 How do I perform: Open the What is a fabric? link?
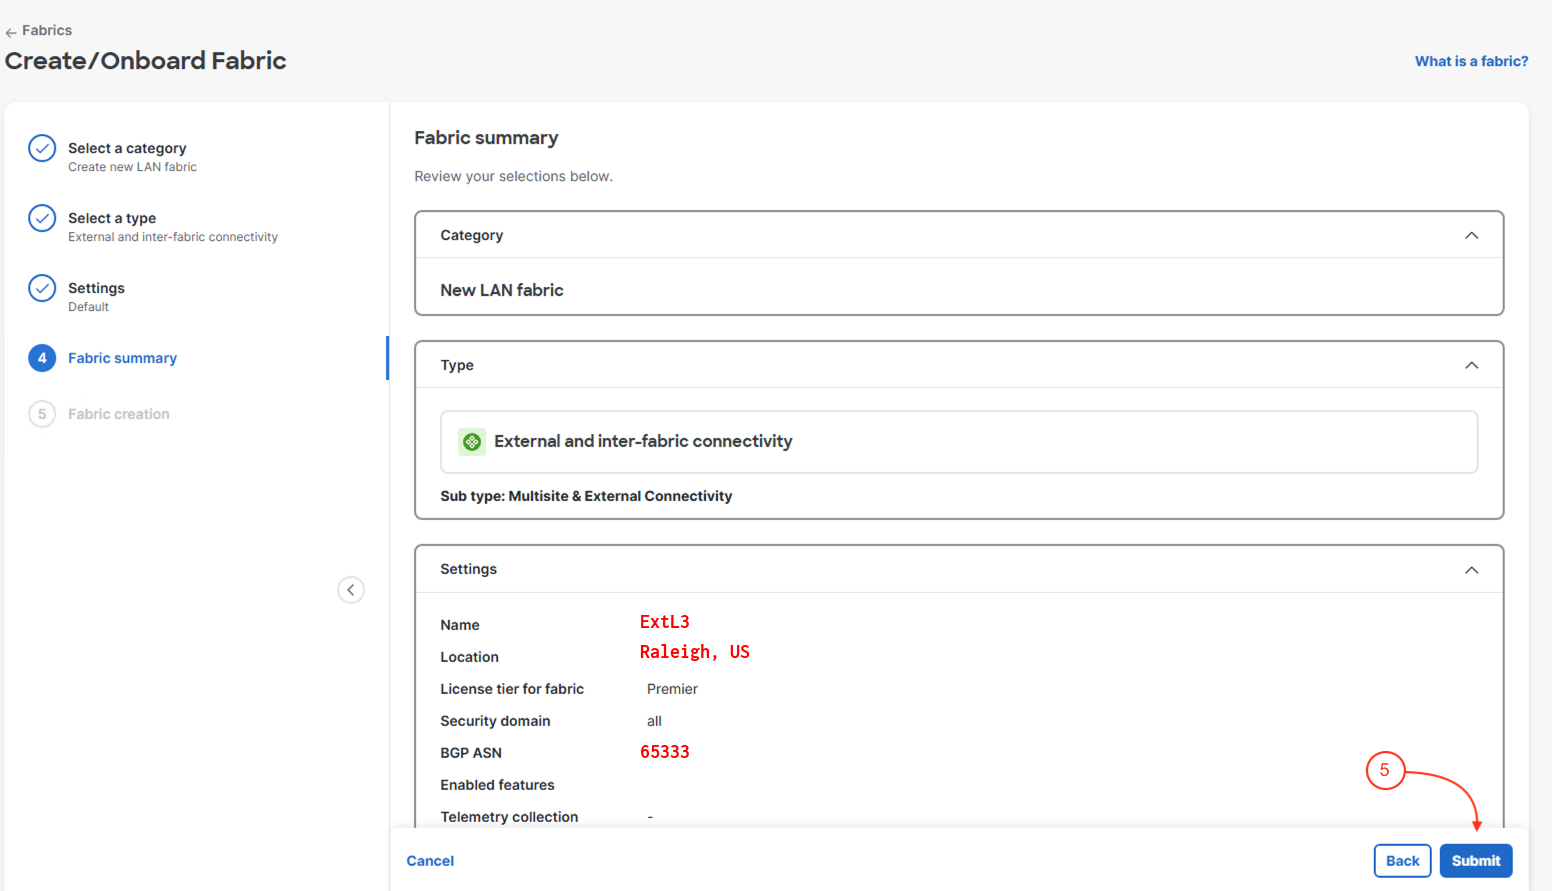tap(1471, 61)
